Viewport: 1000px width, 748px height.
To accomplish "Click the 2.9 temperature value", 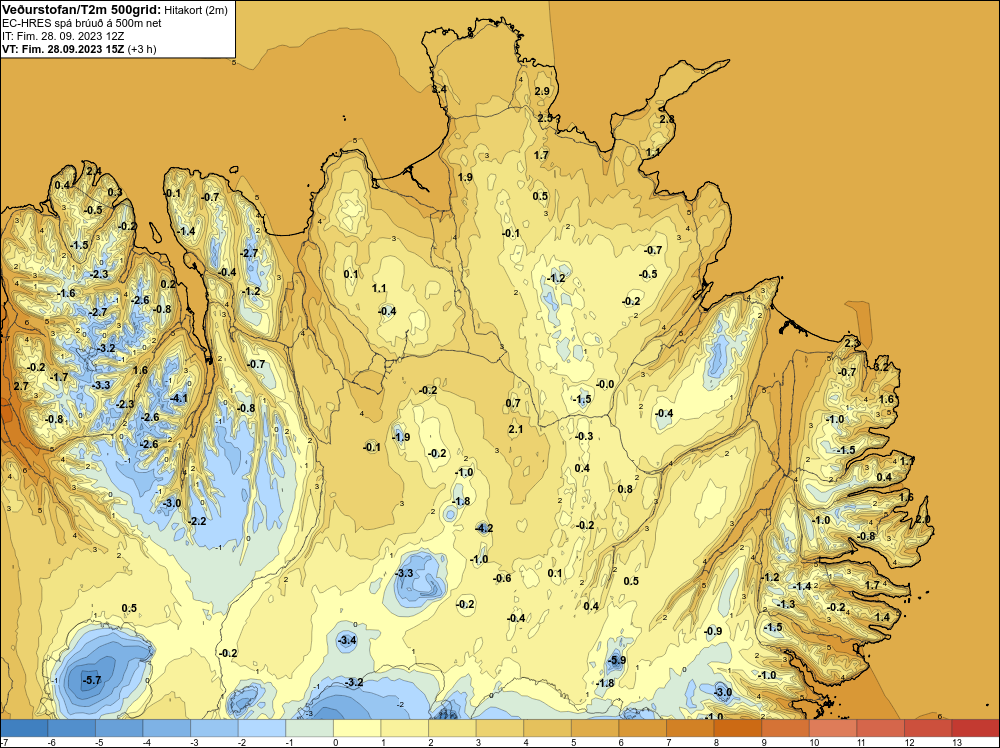I will pos(542,91).
